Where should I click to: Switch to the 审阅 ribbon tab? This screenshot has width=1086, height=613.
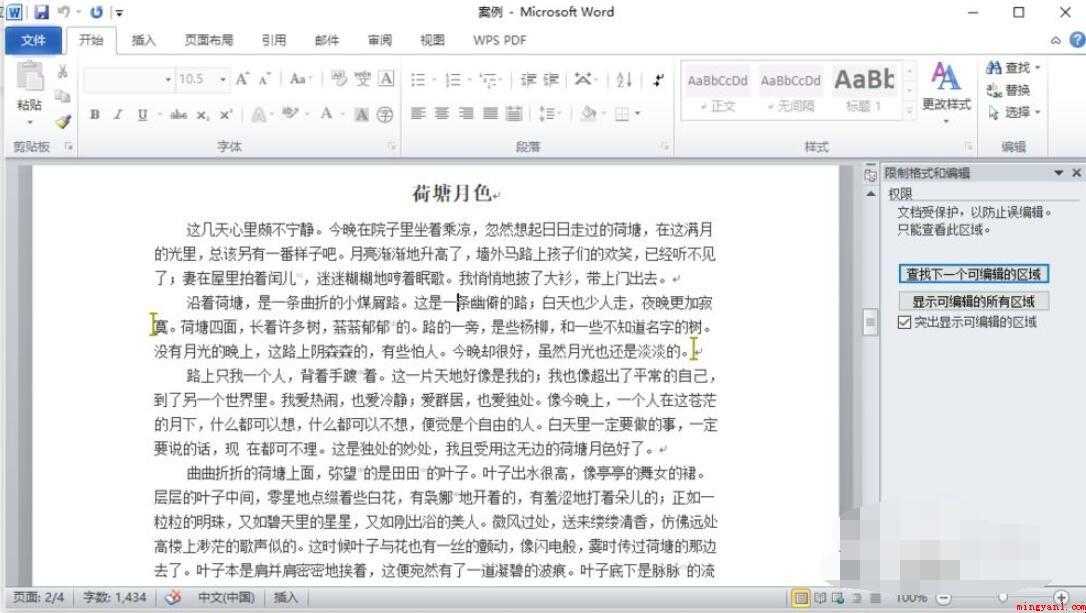click(x=380, y=40)
